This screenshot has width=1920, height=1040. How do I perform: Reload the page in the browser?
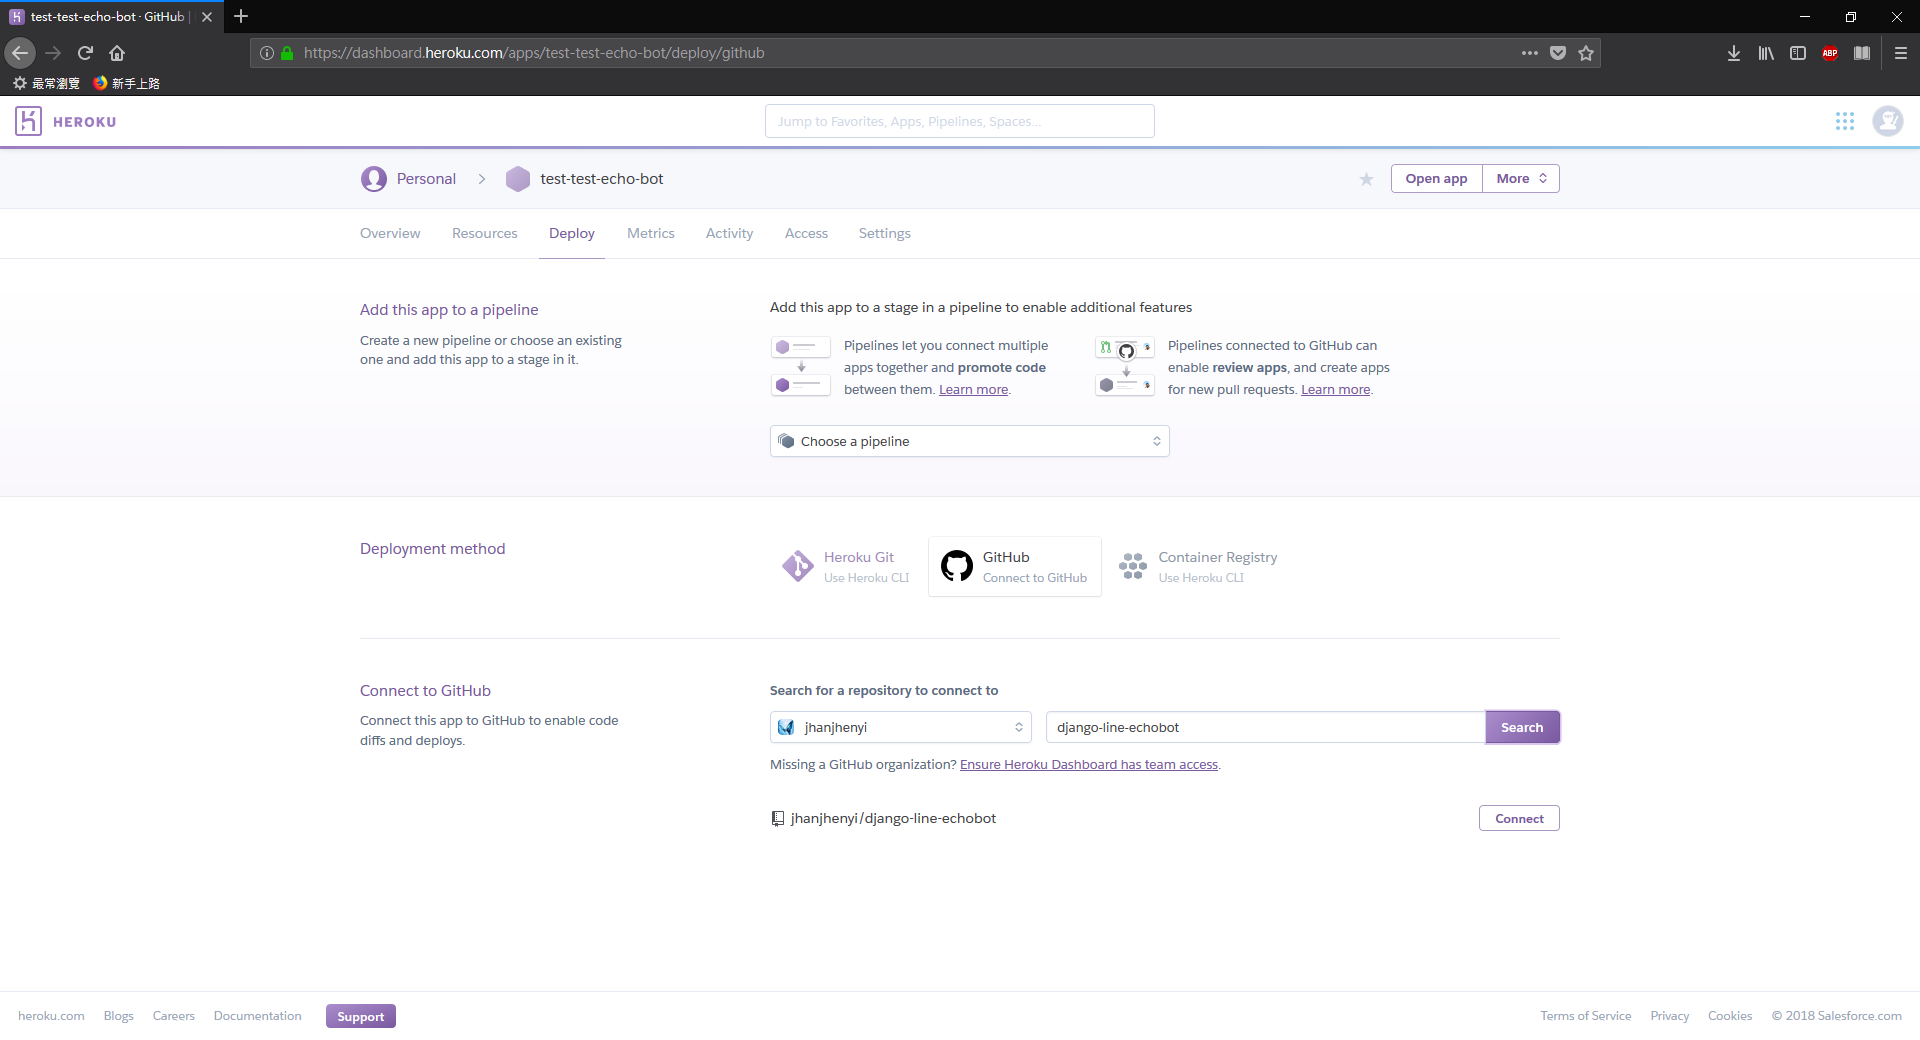85,53
